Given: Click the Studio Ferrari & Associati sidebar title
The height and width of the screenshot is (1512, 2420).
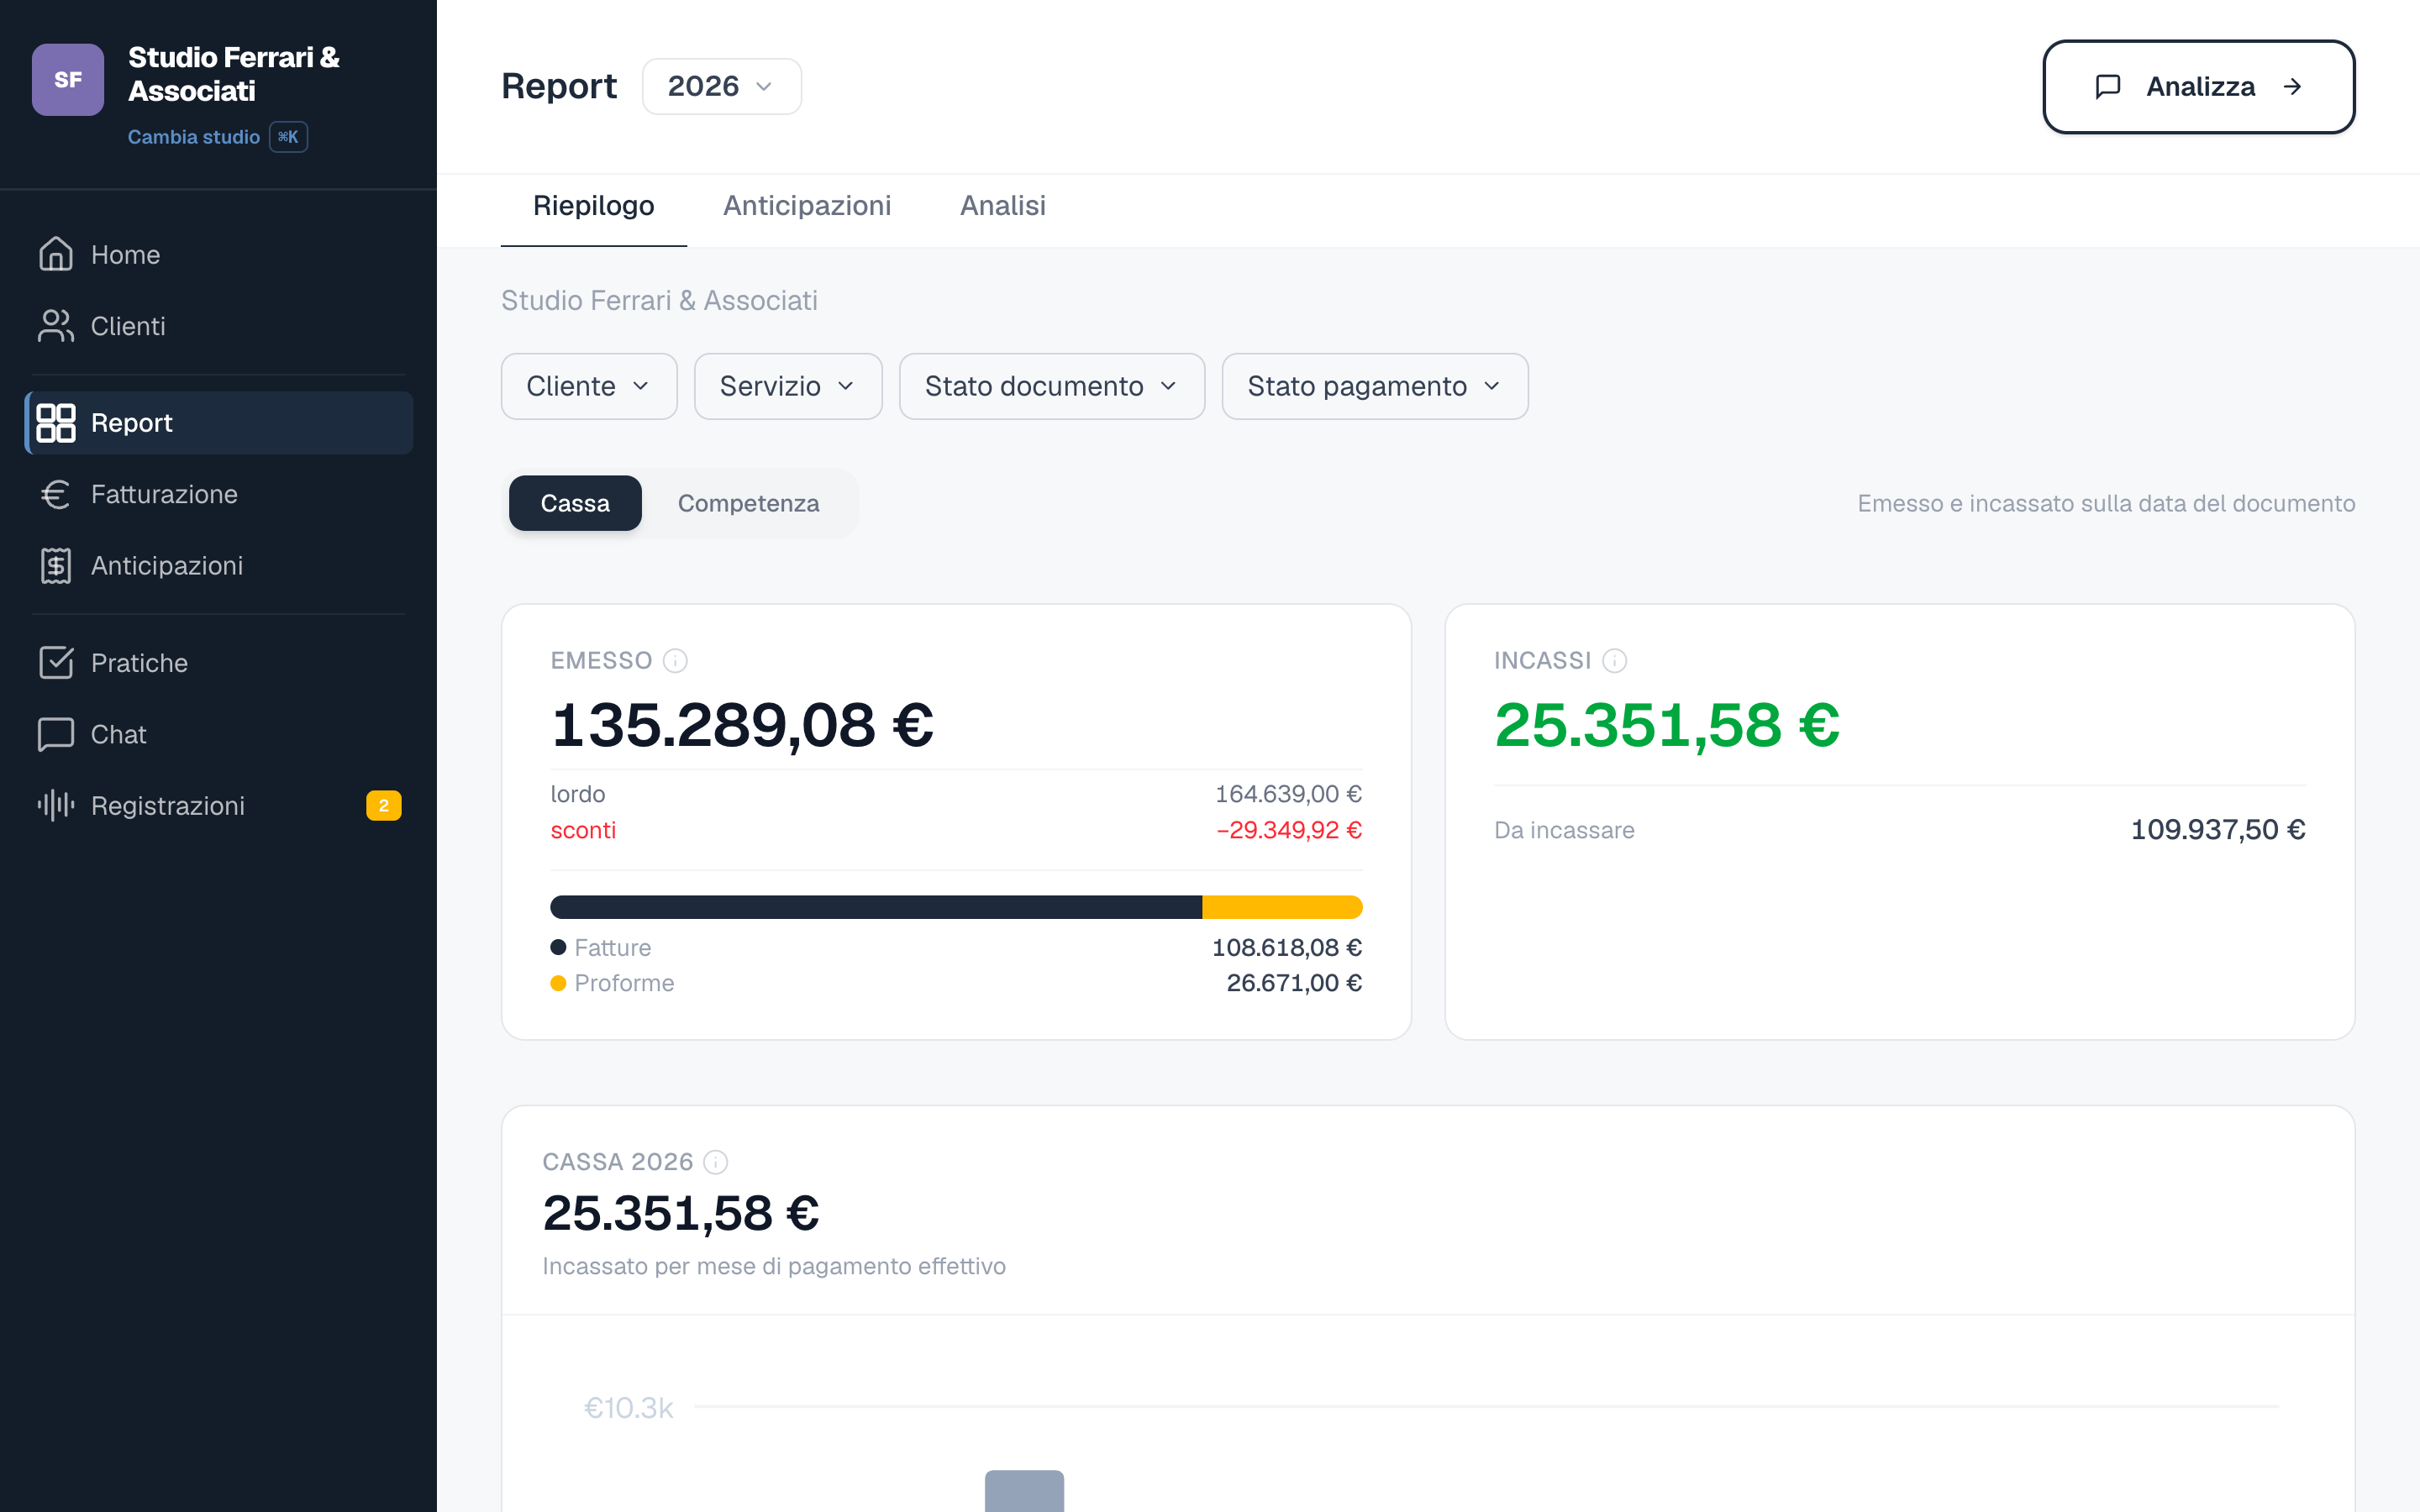Looking at the screenshot, I should point(234,74).
